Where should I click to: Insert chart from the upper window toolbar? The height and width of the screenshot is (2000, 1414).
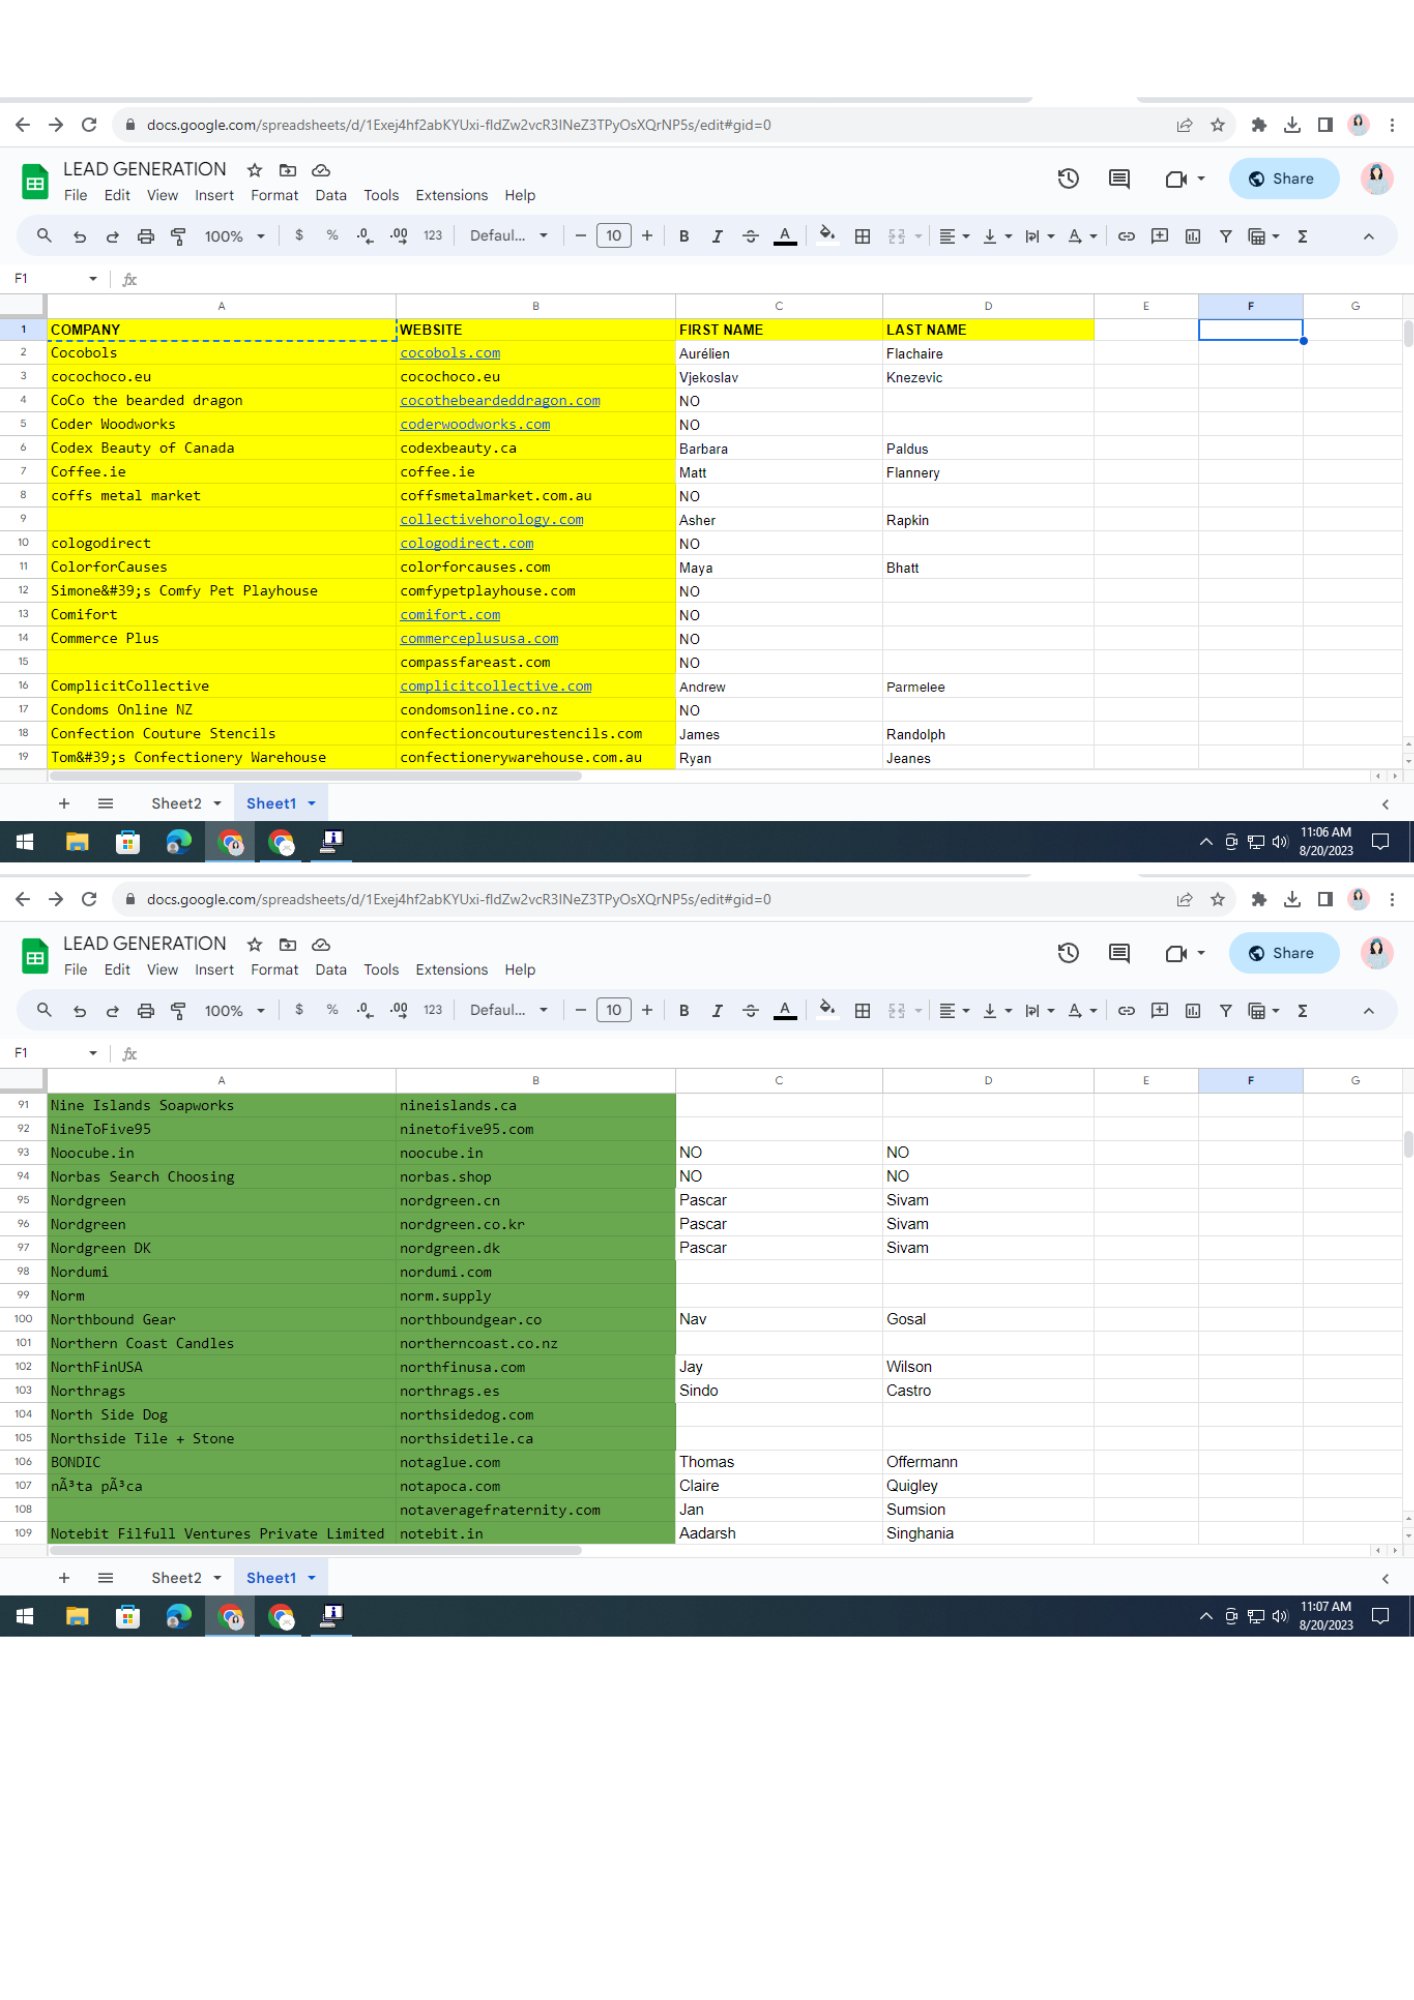(x=1193, y=237)
